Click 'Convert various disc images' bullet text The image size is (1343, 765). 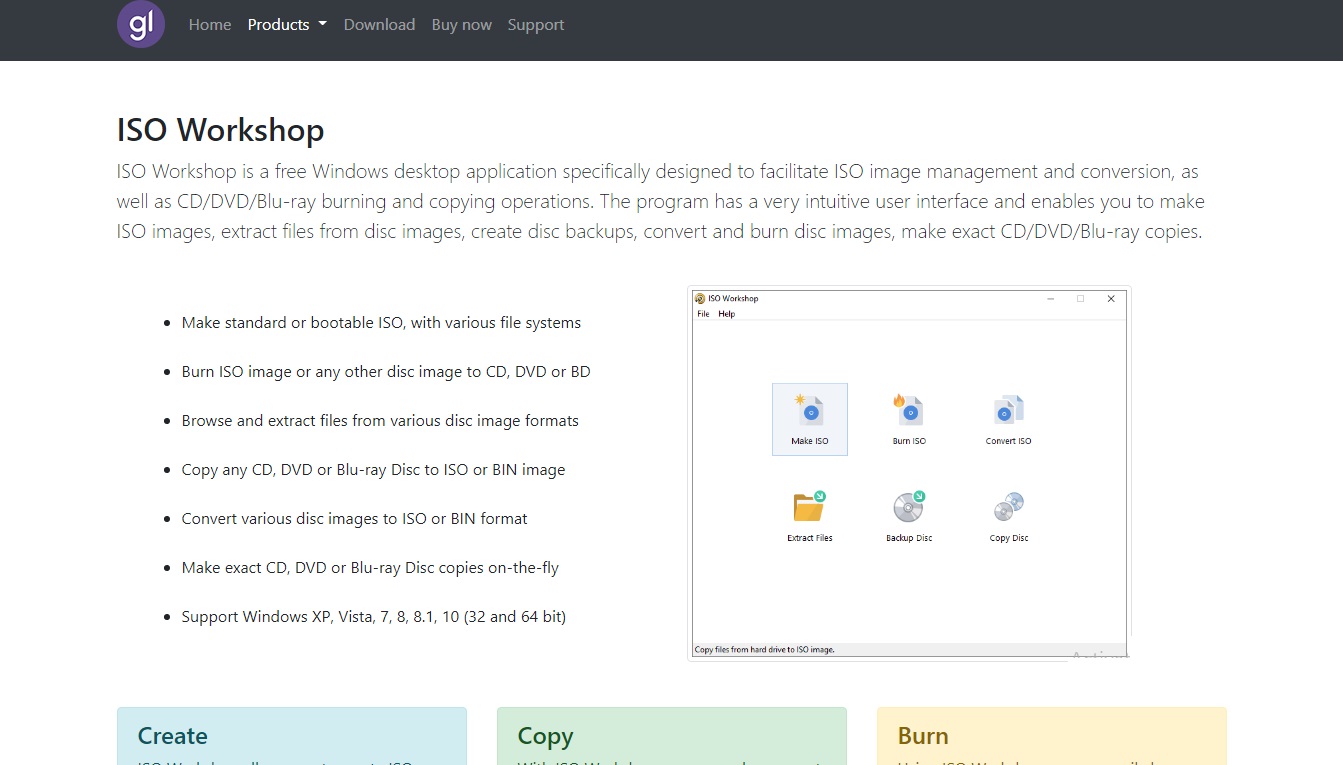354,519
